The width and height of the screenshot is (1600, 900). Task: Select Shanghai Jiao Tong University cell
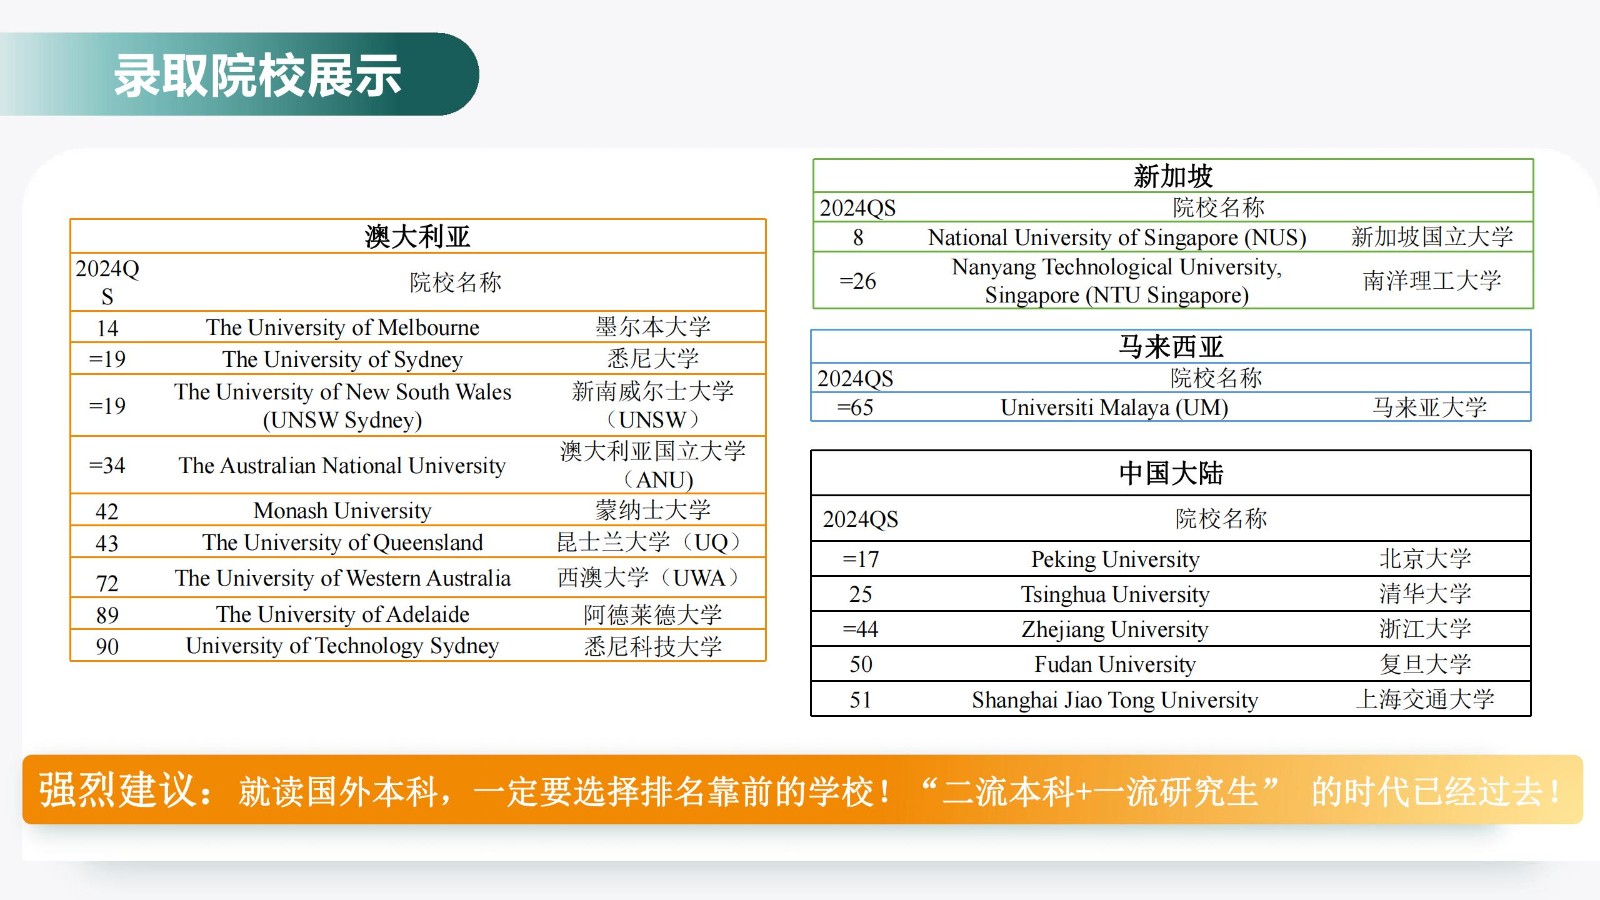click(1115, 700)
